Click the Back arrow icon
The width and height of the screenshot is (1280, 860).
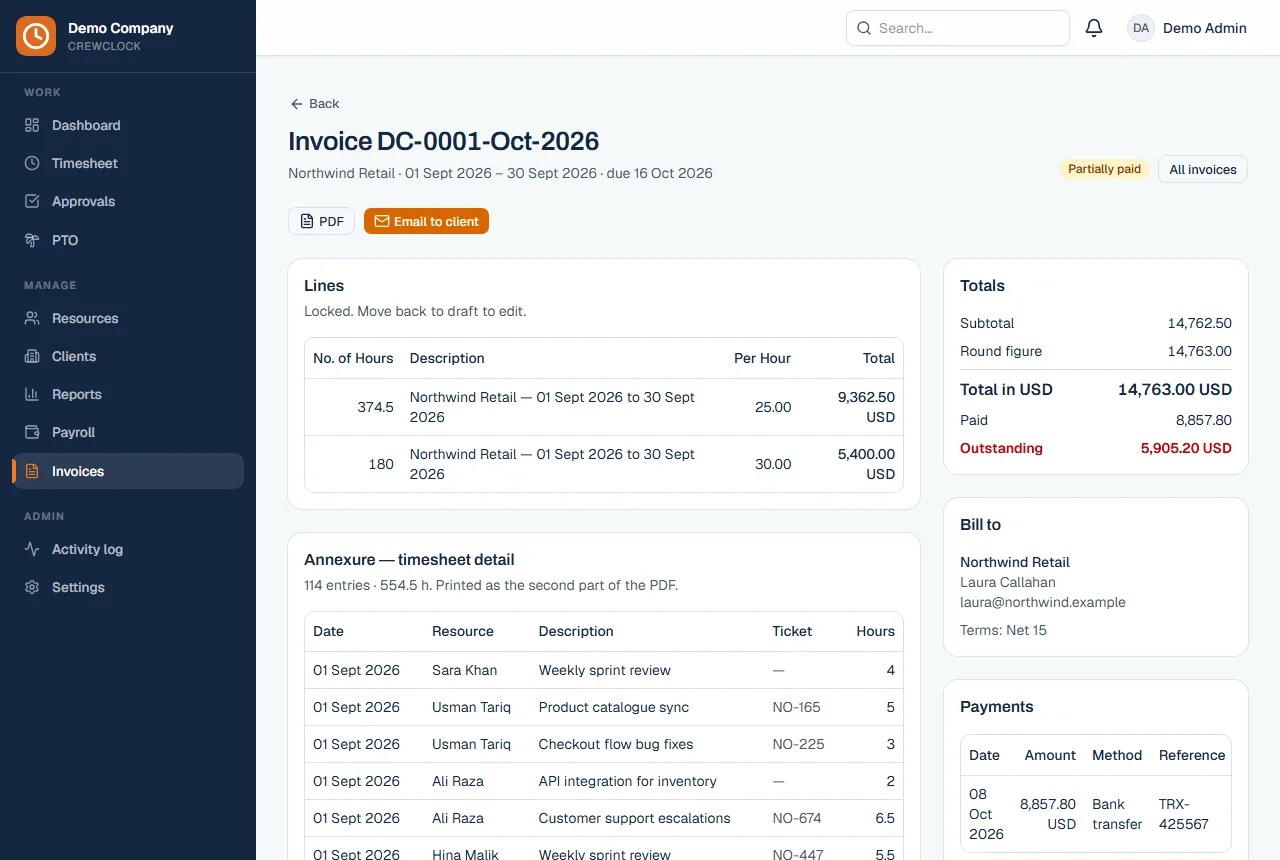pyautogui.click(x=296, y=104)
